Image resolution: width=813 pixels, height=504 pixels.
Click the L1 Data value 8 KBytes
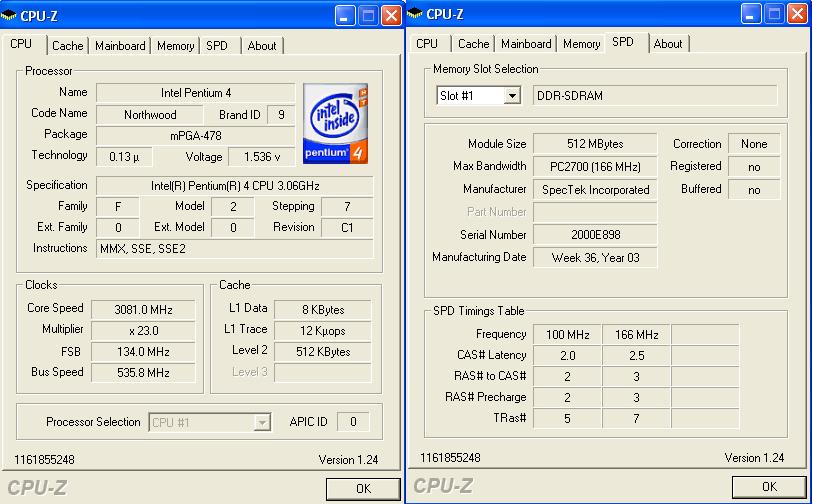click(323, 310)
